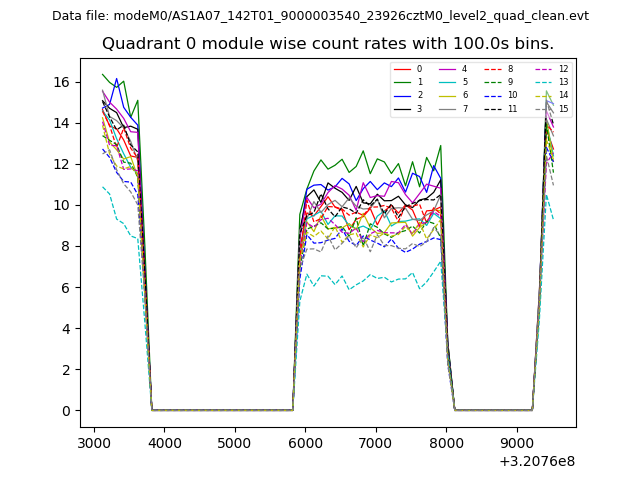The height and width of the screenshot is (480, 640).
Task: Click the blue dashed legend entry 10
Action: (x=492, y=95)
